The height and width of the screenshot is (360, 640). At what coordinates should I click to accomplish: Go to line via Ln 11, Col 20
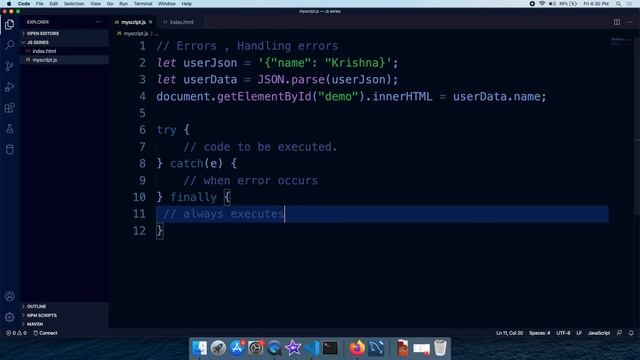[509, 333]
